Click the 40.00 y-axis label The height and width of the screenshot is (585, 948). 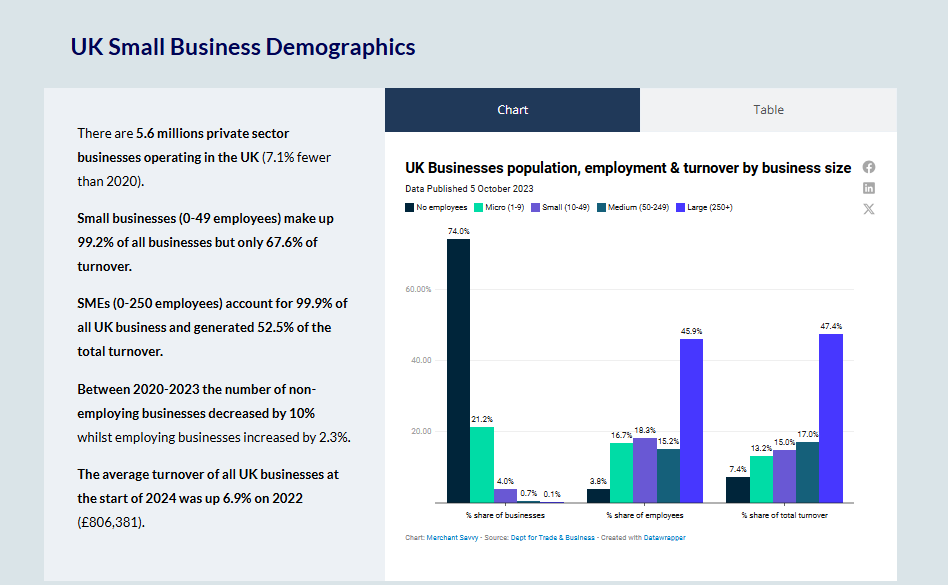click(421, 360)
